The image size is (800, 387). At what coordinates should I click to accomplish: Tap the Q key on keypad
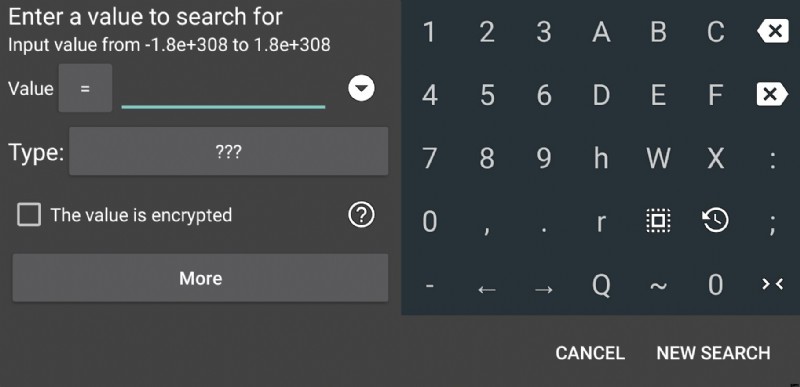[x=601, y=284]
